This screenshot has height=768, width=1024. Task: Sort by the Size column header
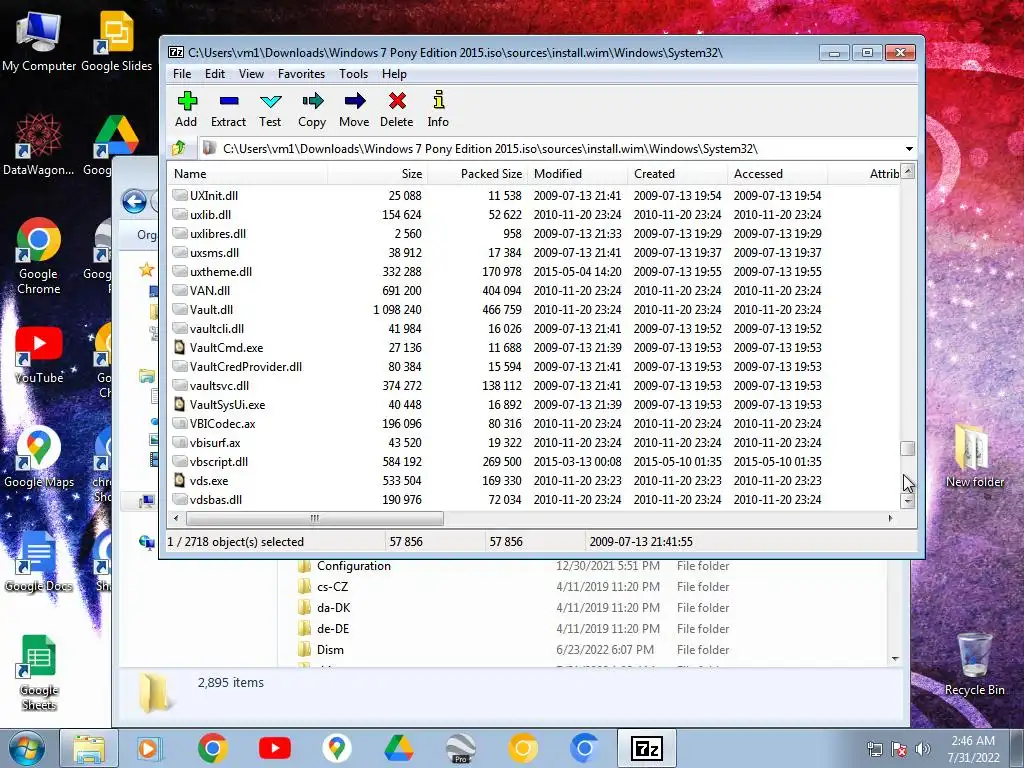377,174
